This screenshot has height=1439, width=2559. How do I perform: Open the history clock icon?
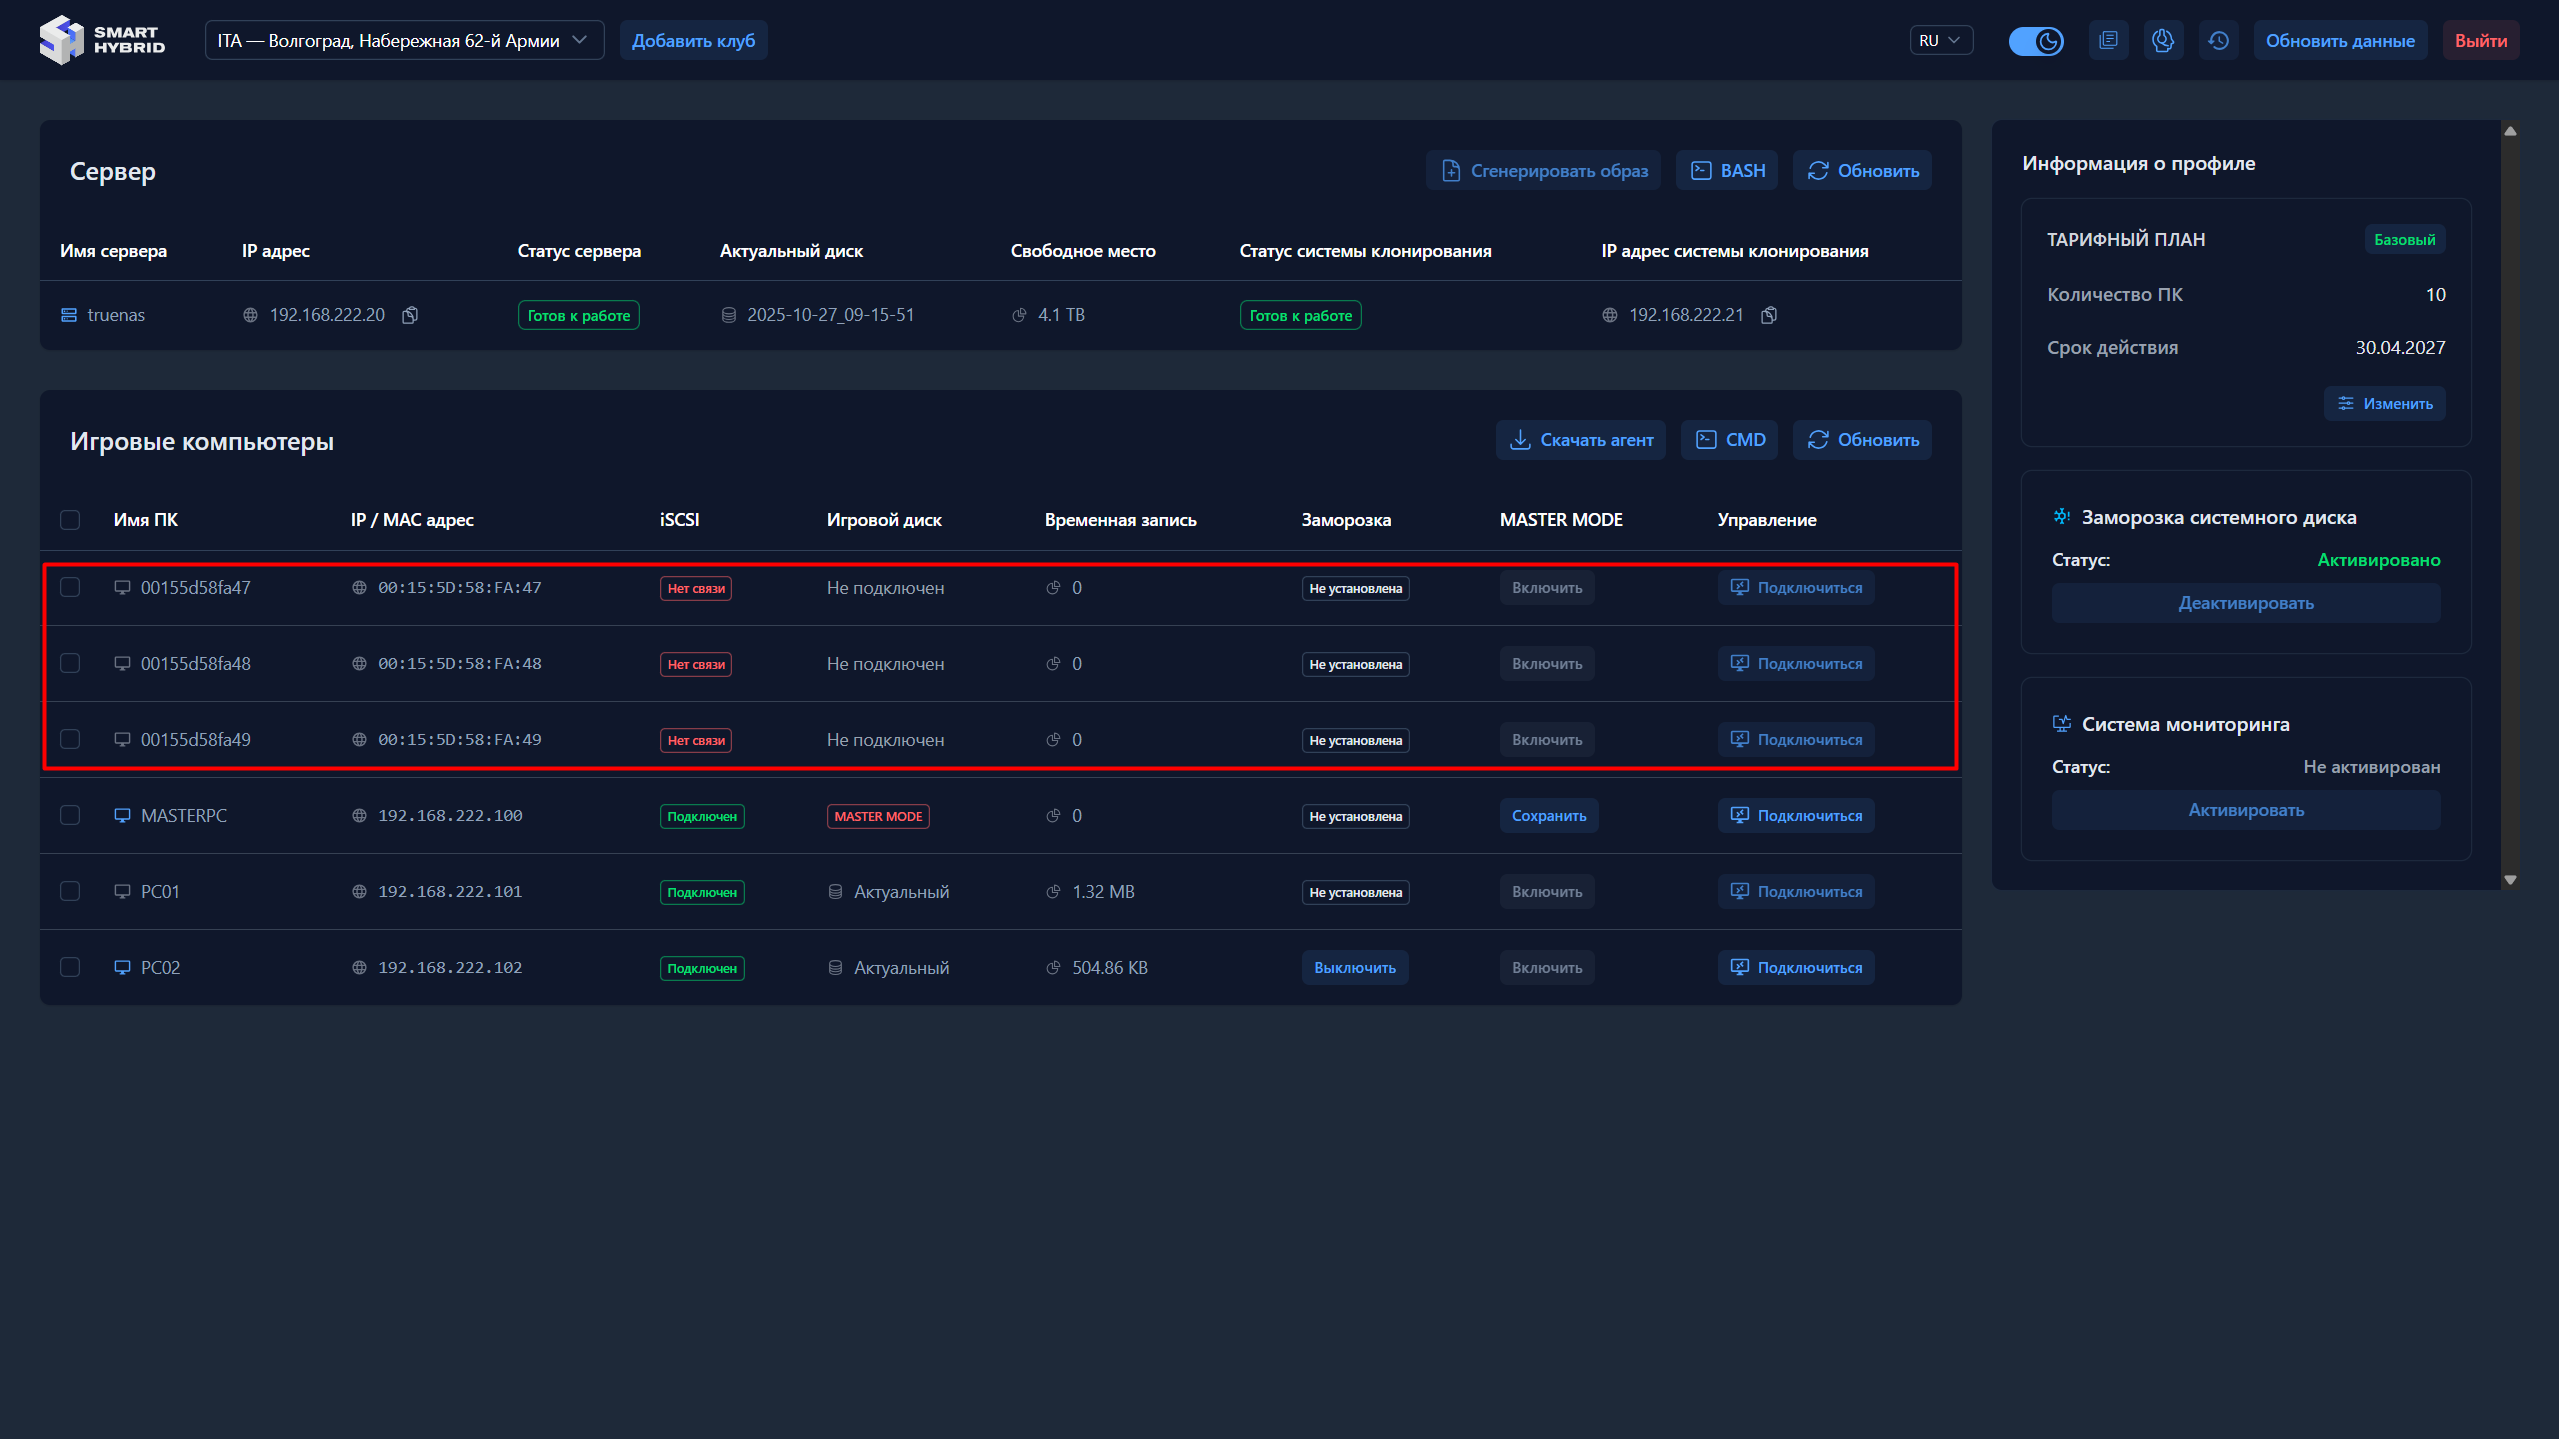(2218, 41)
